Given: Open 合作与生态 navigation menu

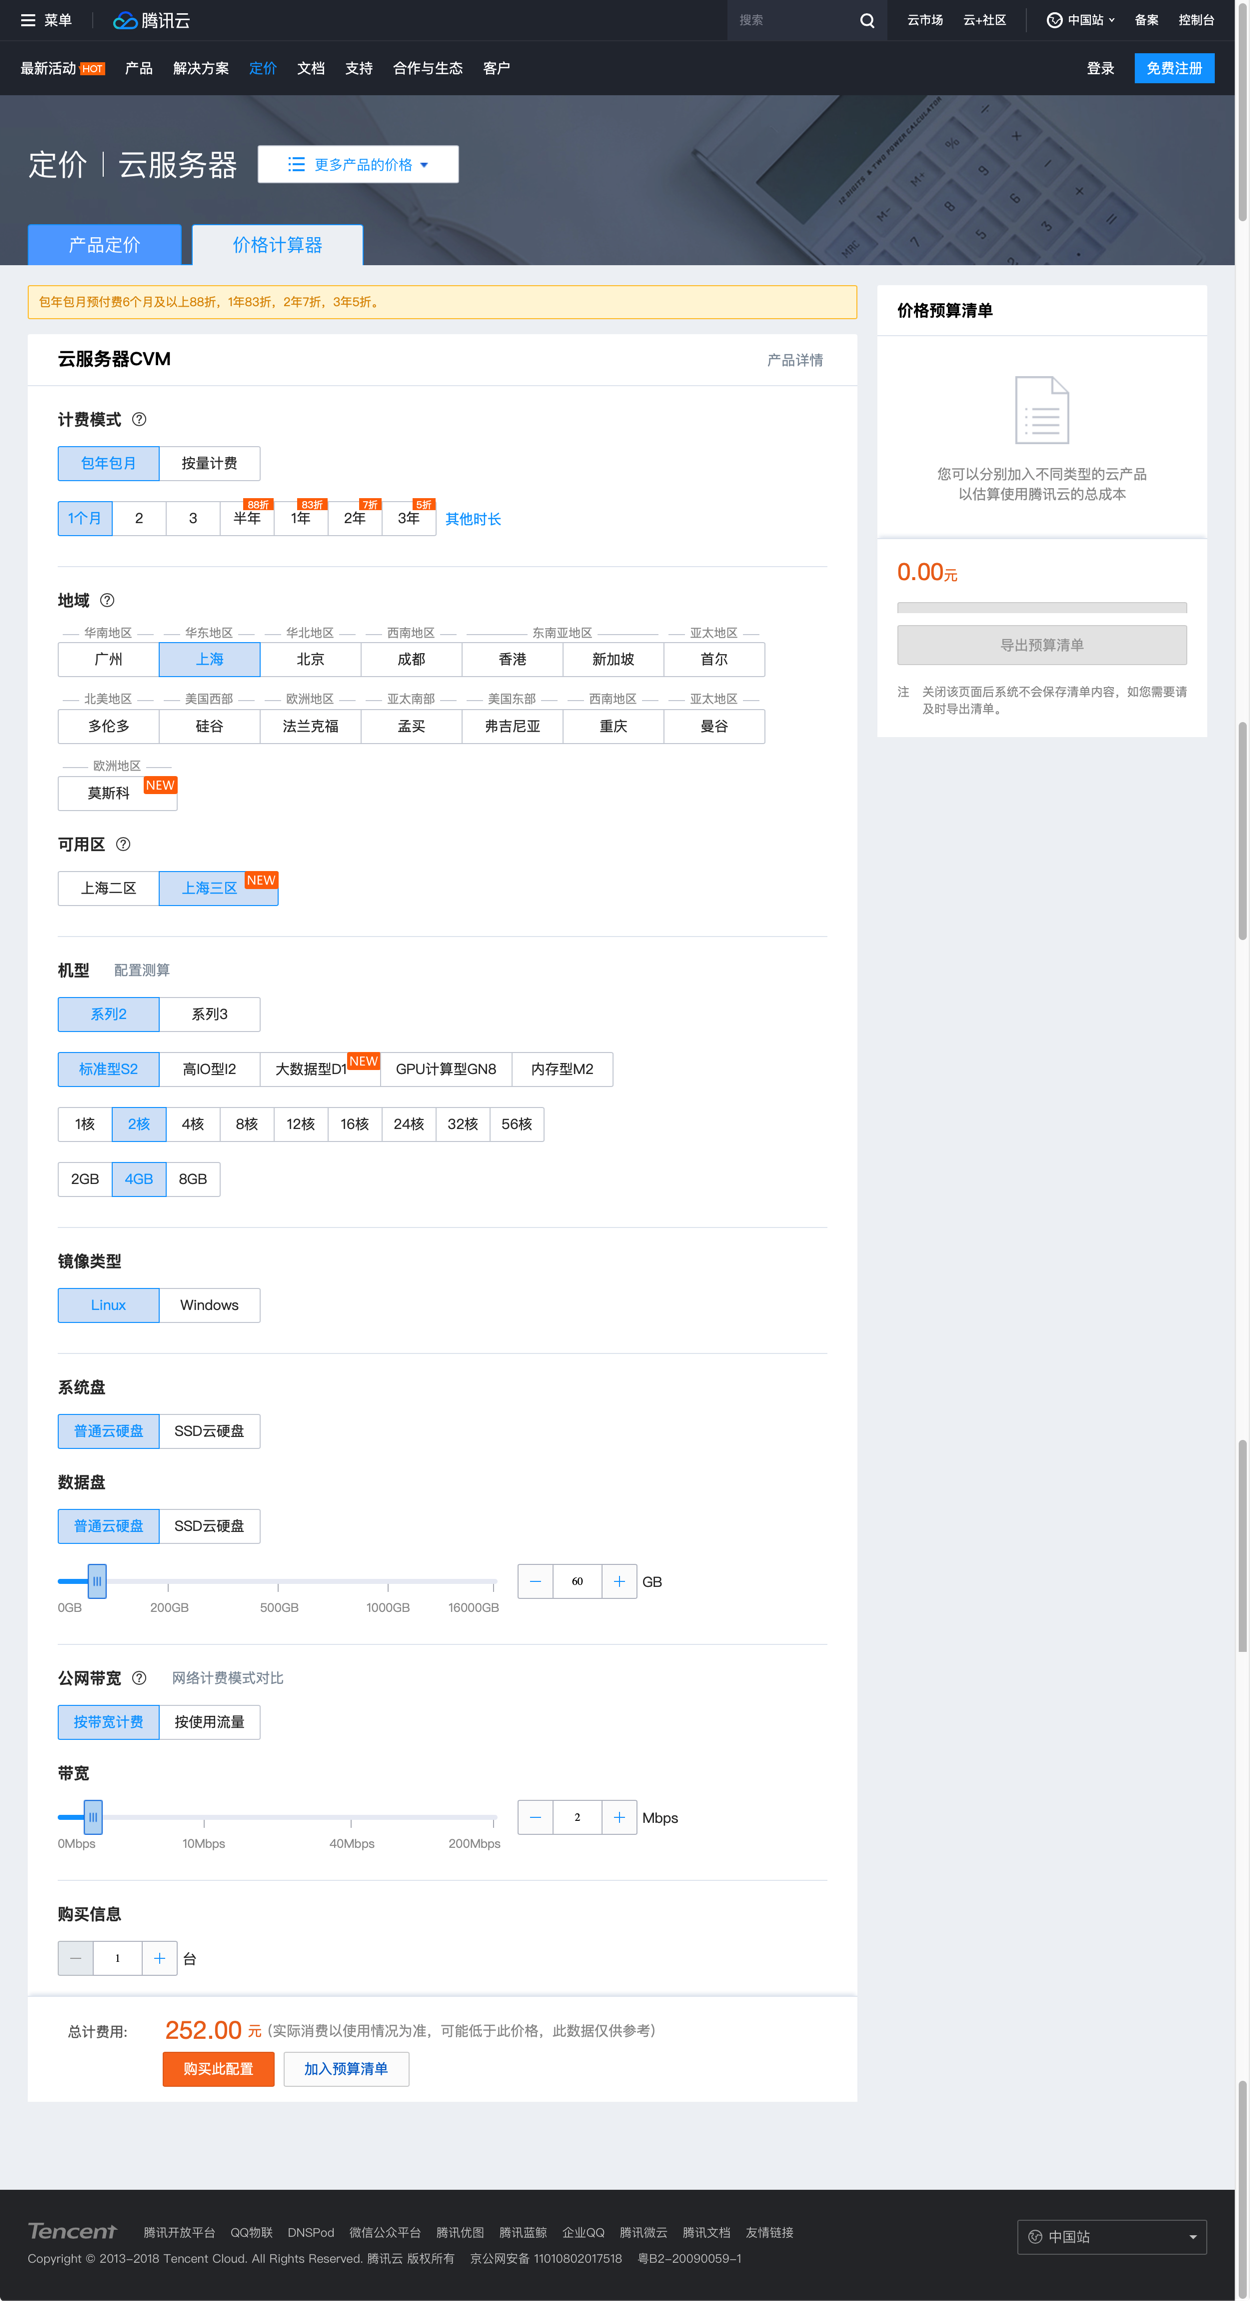Looking at the screenshot, I should [428, 68].
